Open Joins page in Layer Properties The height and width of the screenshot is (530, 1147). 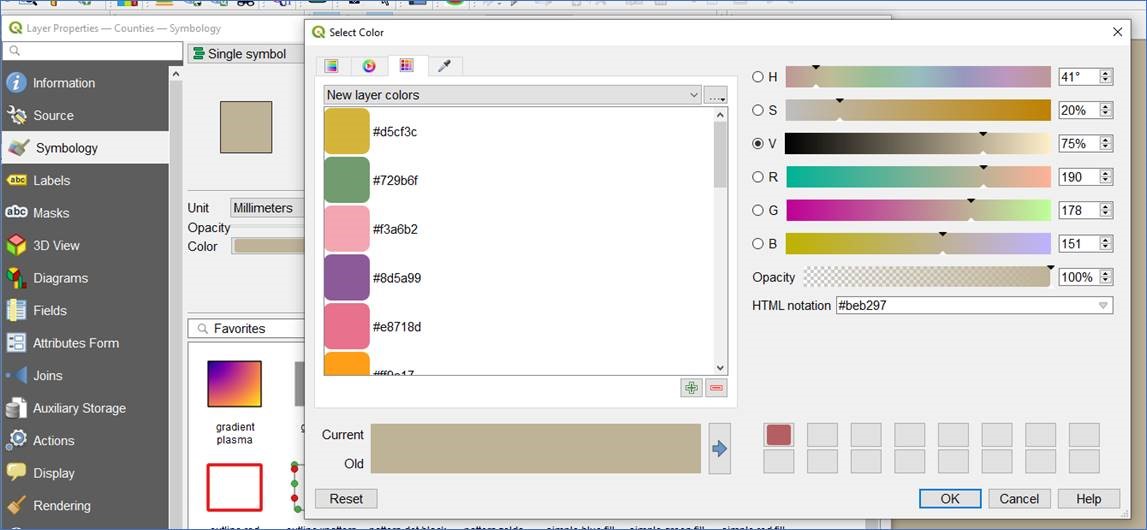click(x=85, y=376)
